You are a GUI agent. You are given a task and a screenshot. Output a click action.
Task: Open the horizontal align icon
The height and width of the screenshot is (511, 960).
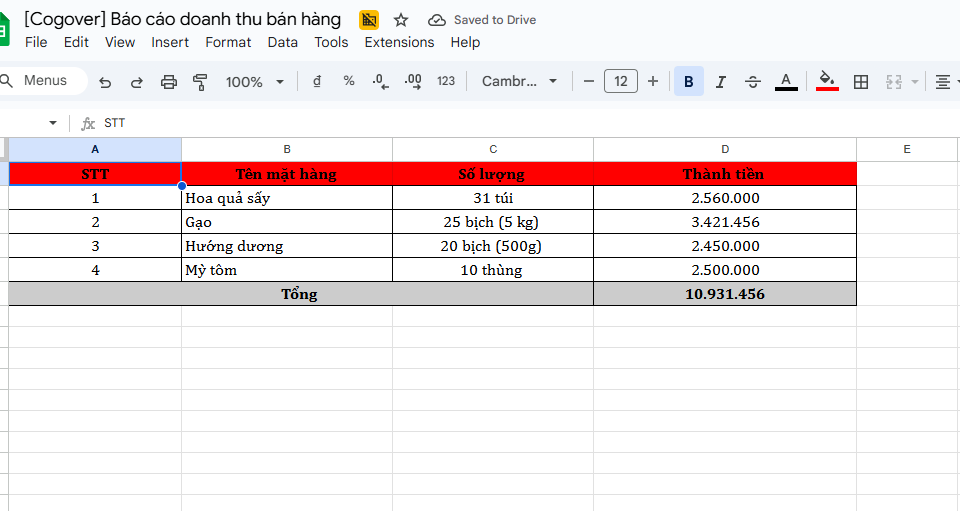pos(943,81)
